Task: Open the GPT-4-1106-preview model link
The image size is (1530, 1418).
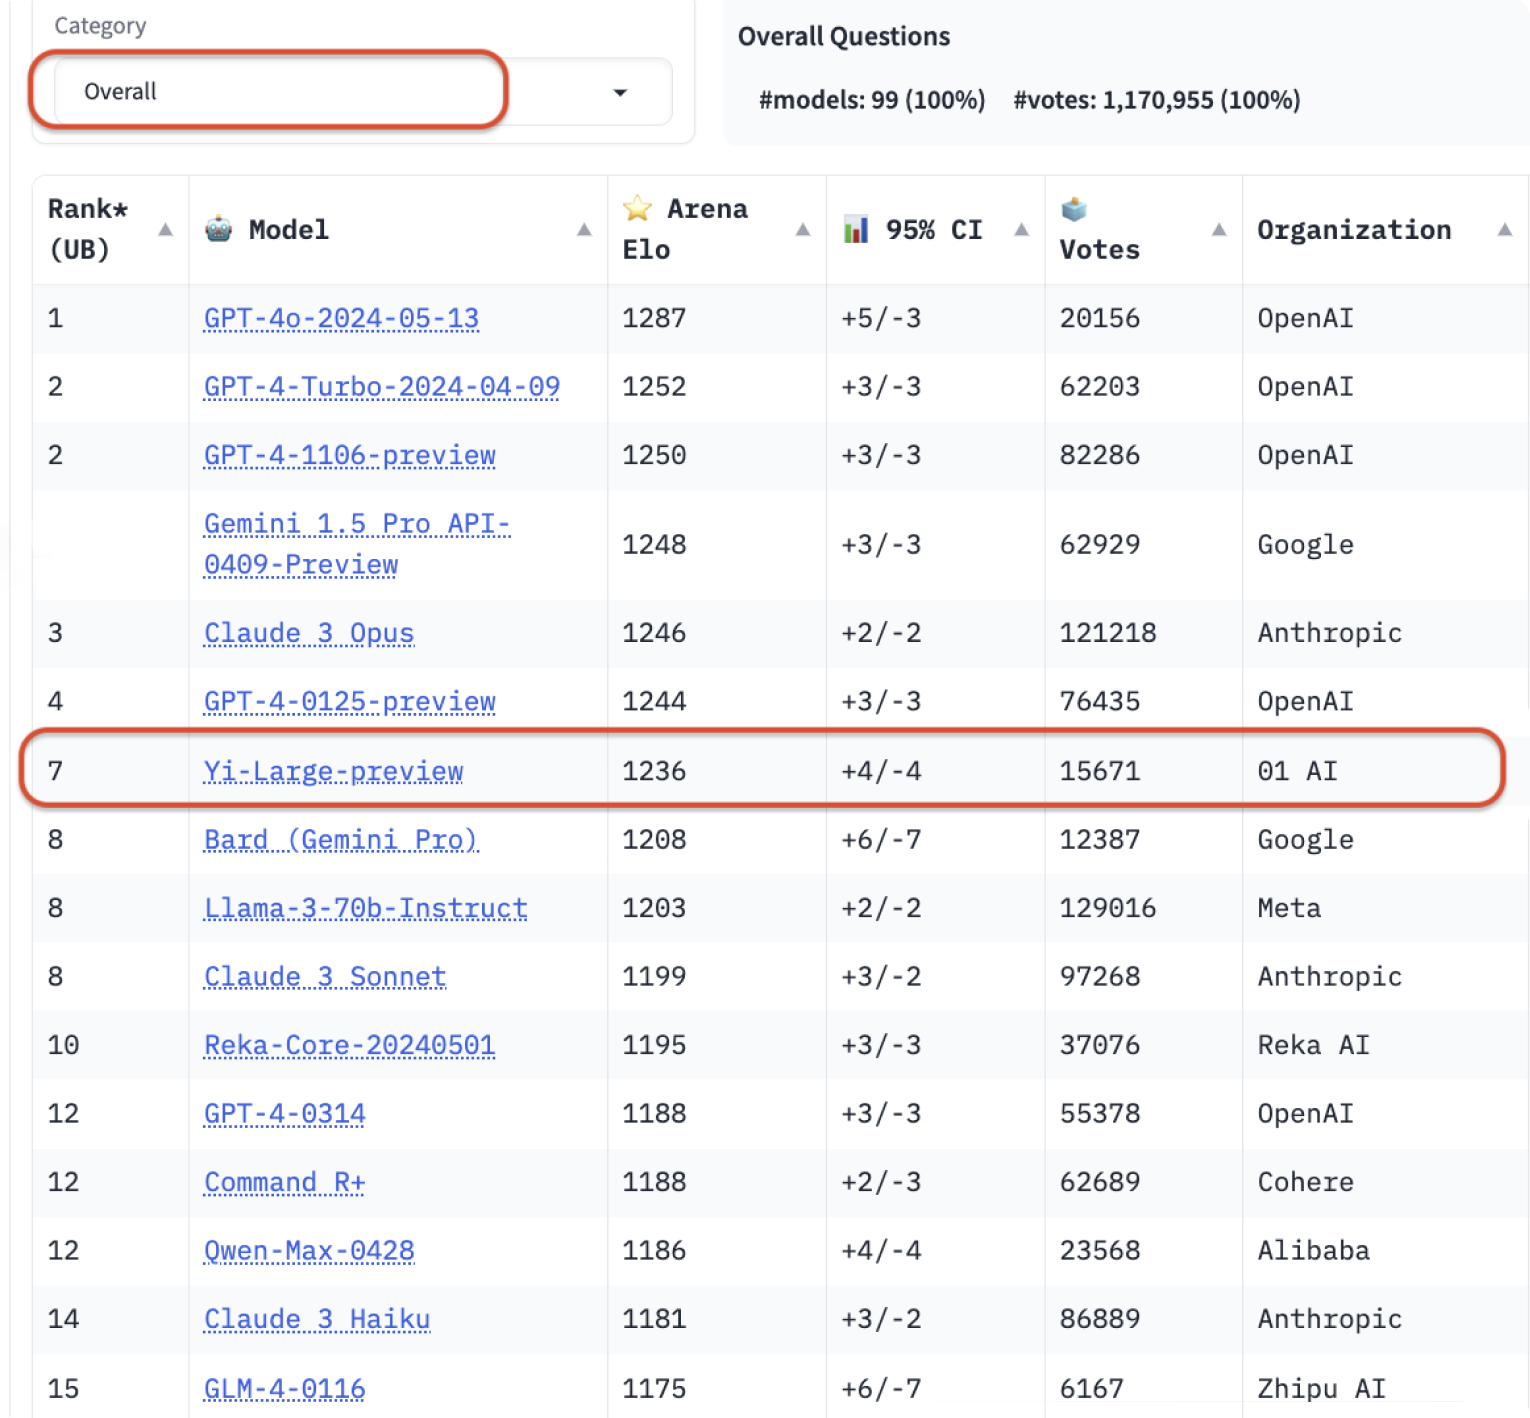Action: (350, 456)
